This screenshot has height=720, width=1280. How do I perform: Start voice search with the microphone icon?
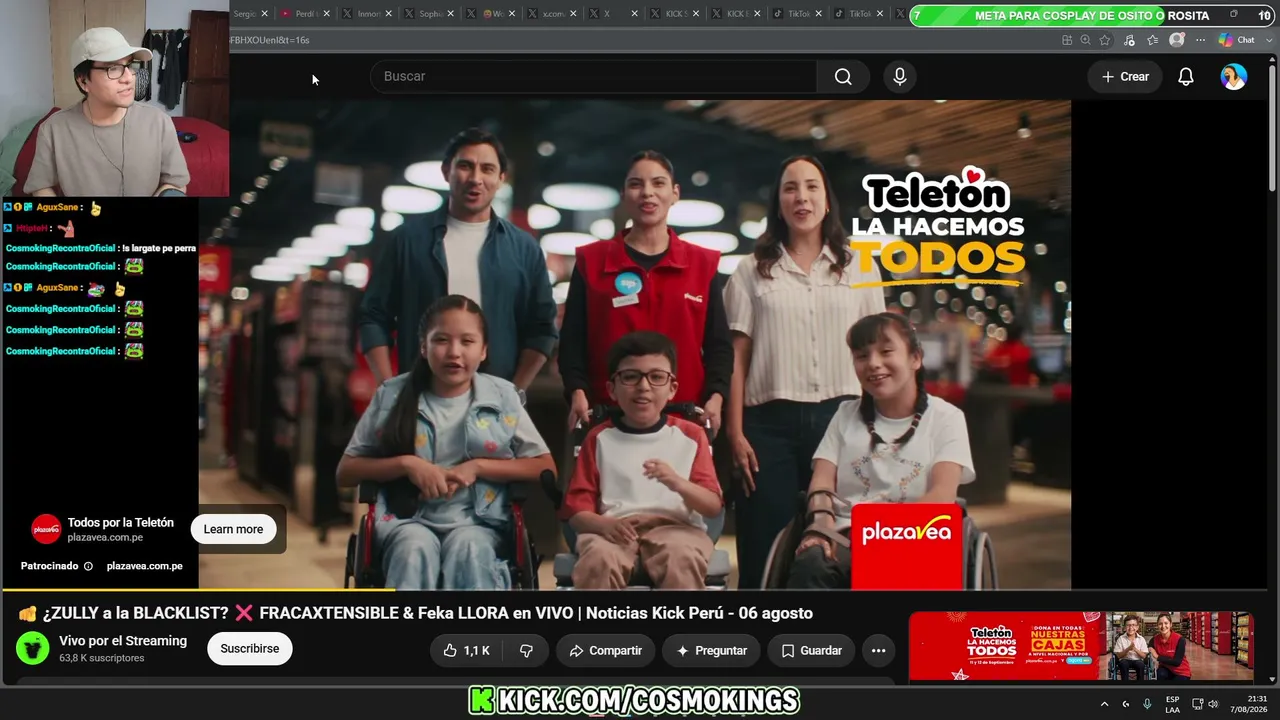900,77
